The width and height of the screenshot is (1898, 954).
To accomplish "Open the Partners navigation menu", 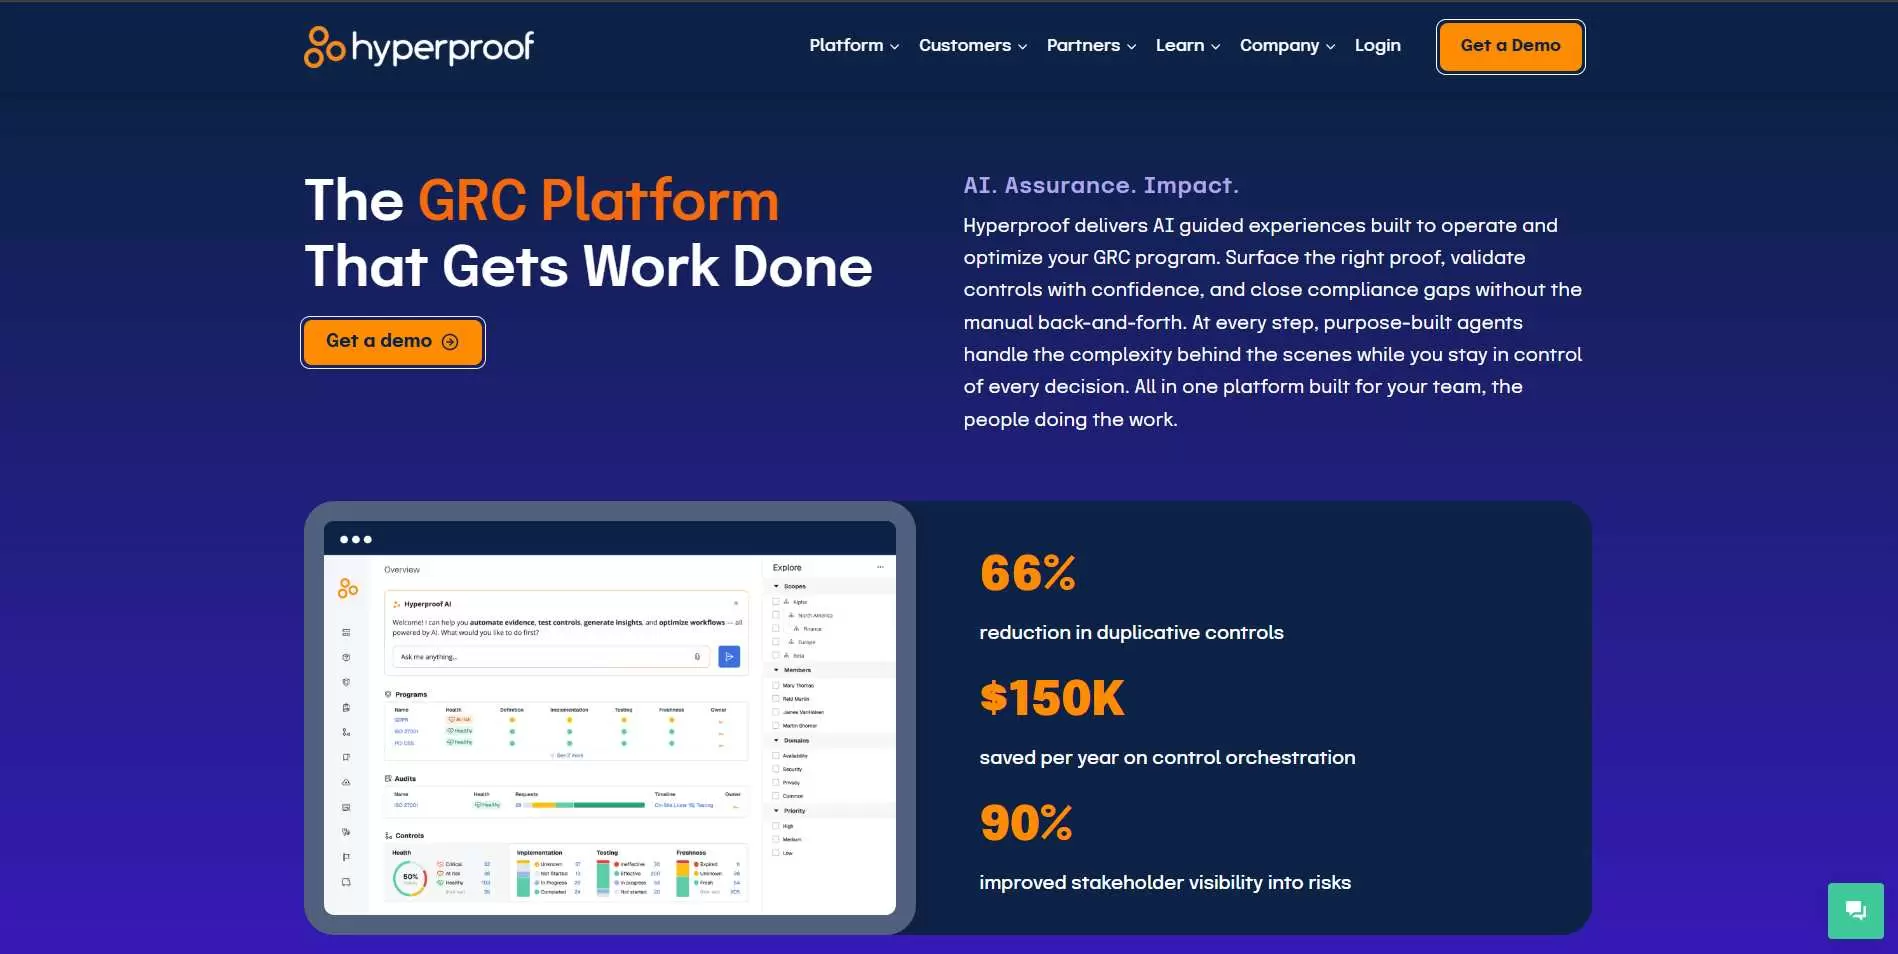I will click(x=1091, y=46).
